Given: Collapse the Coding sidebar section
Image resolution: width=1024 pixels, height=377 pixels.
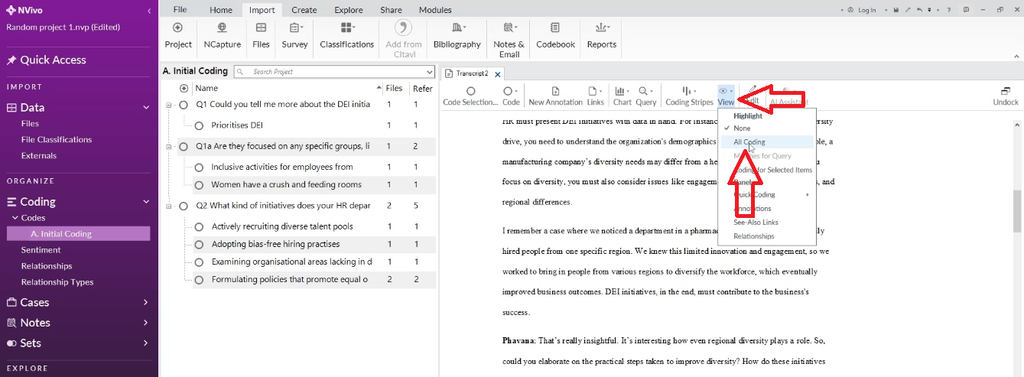Looking at the screenshot, I should (146, 202).
